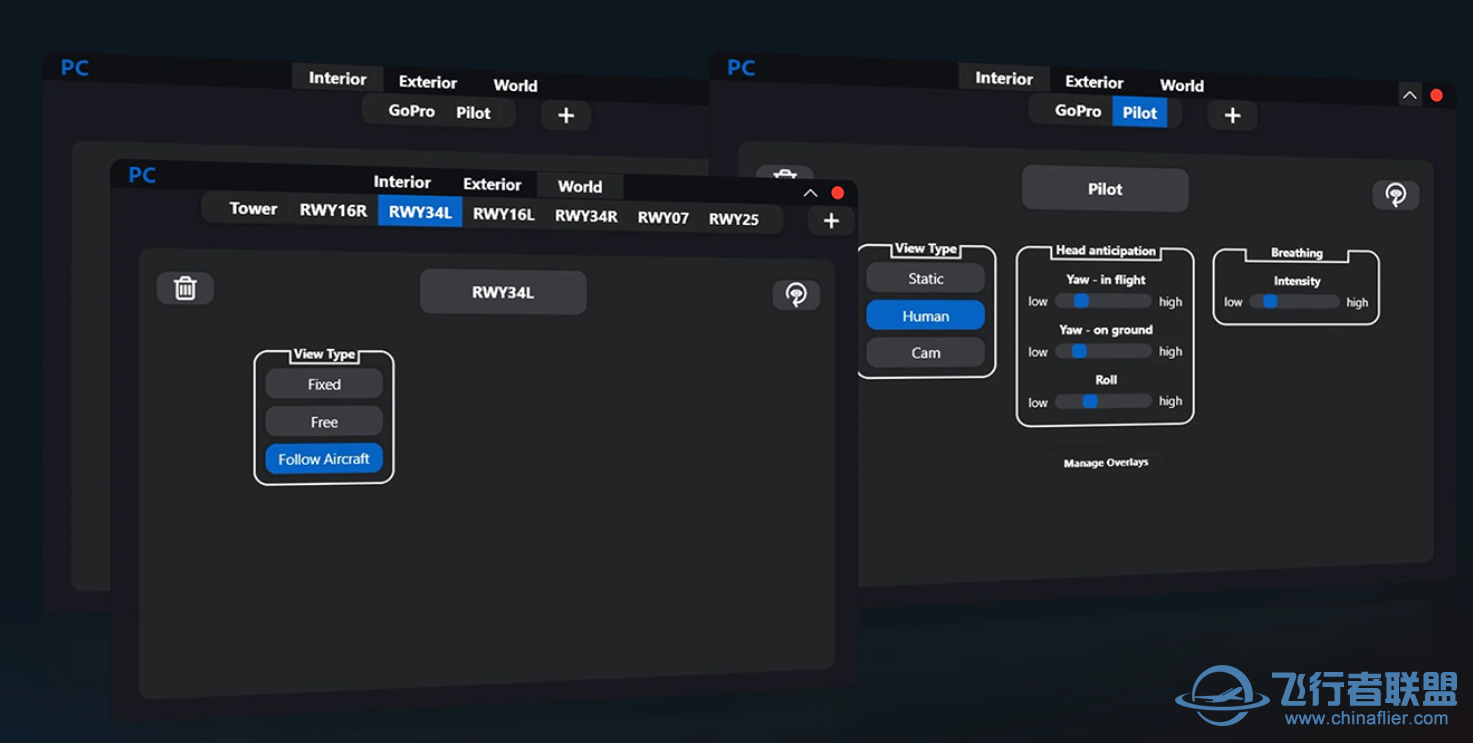Screen dimensions: 1473x743
Task: Select GoPro camera in the back-left window
Action: tap(412, 111)
